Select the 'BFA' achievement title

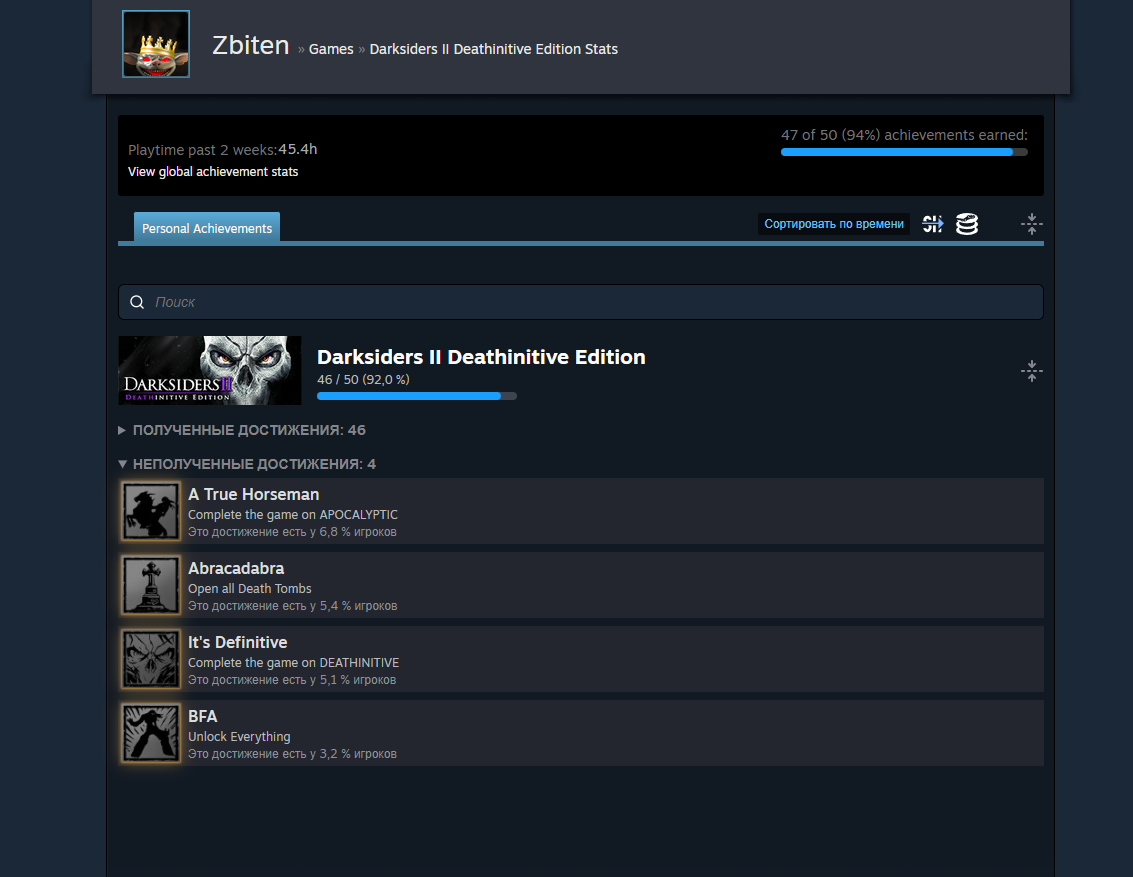(203, 717)
